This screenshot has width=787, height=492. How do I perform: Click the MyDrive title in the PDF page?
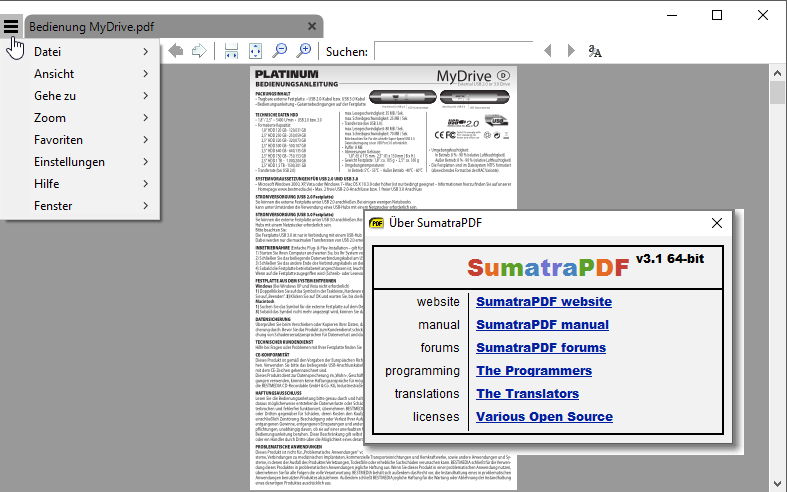point(464,76)
